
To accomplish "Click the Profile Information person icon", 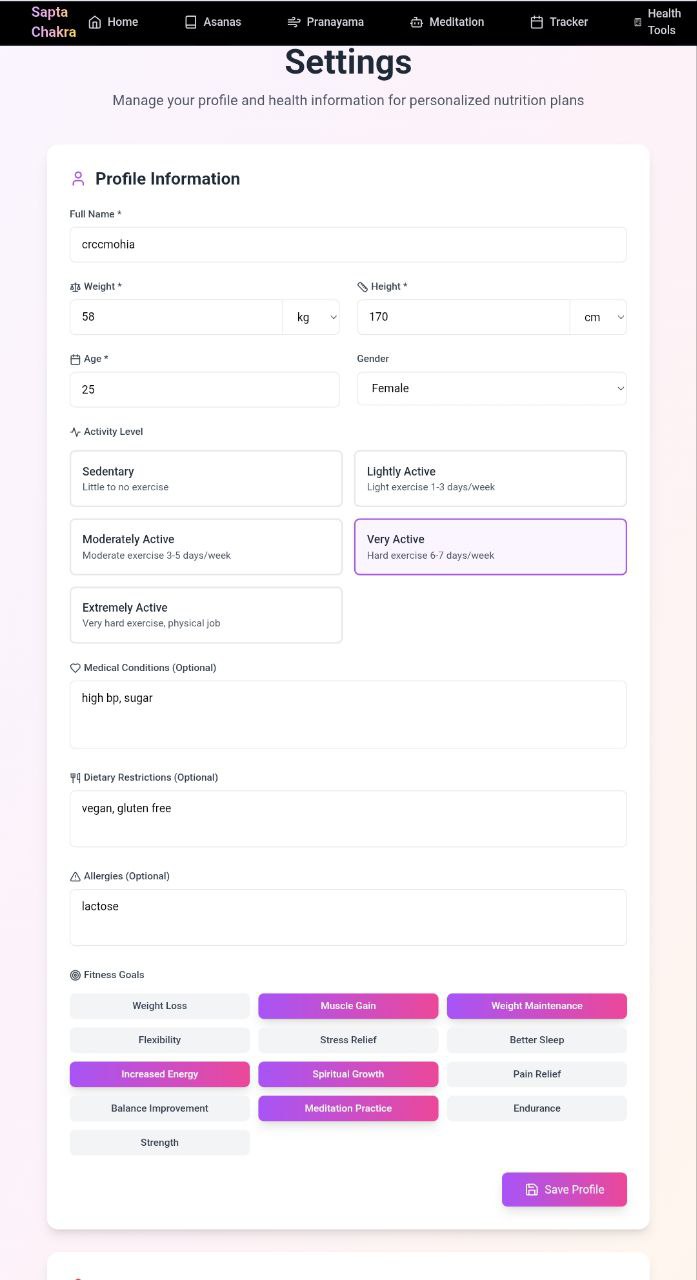I will pos(78,179).
